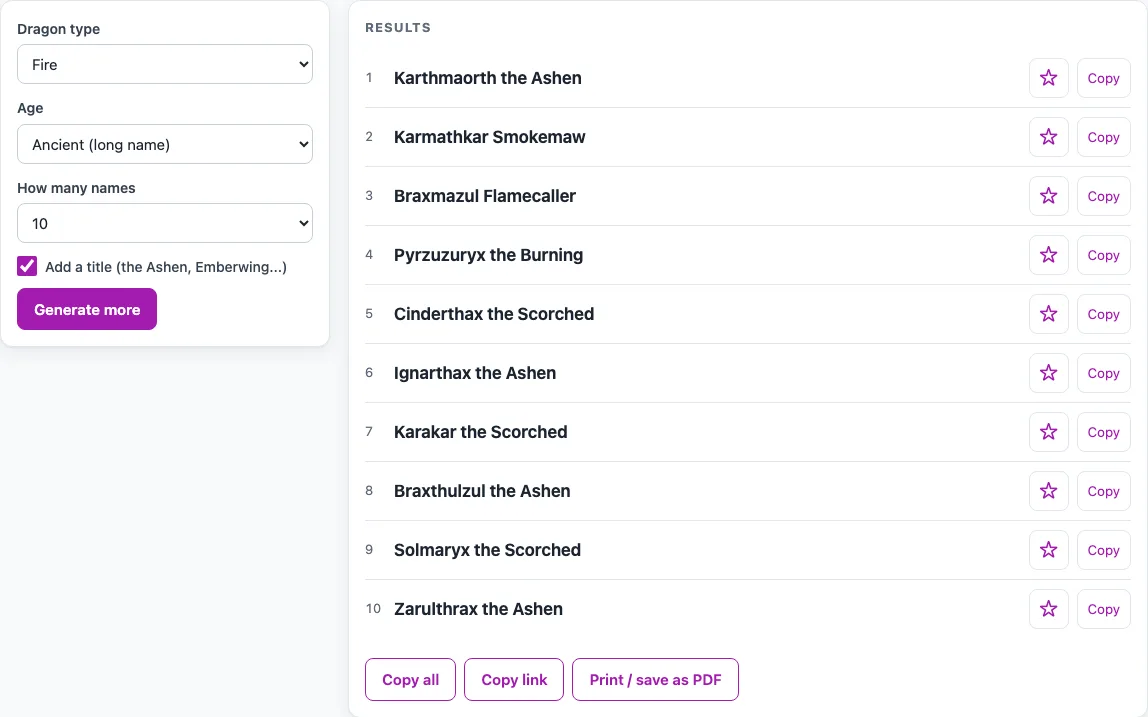Star the Braxthulzul the Ashen result
This screenshot has height=717, width=1148.
[1048, 491]
